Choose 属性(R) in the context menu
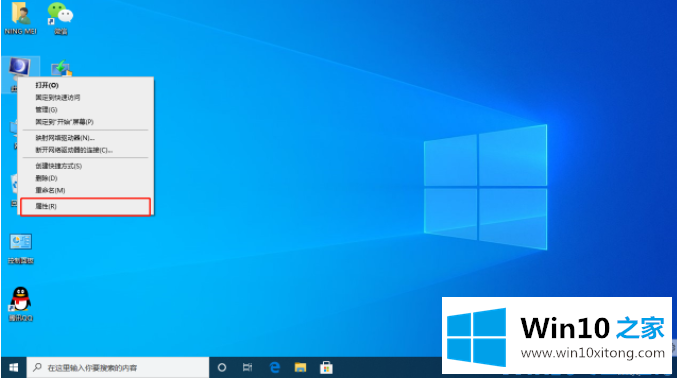This screenshot has width=677, height=379. [x=85, y=206]
